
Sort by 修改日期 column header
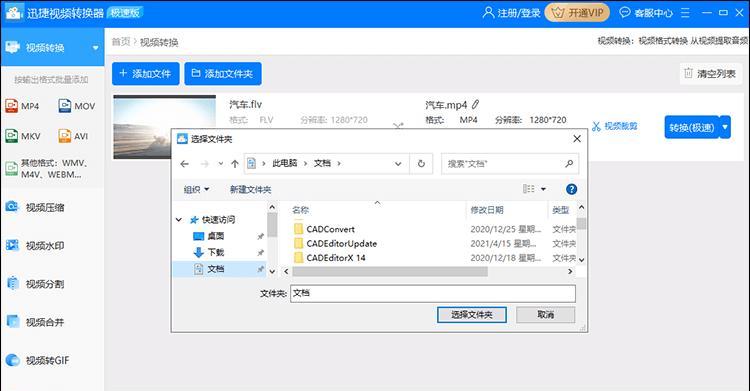(487, 210)
